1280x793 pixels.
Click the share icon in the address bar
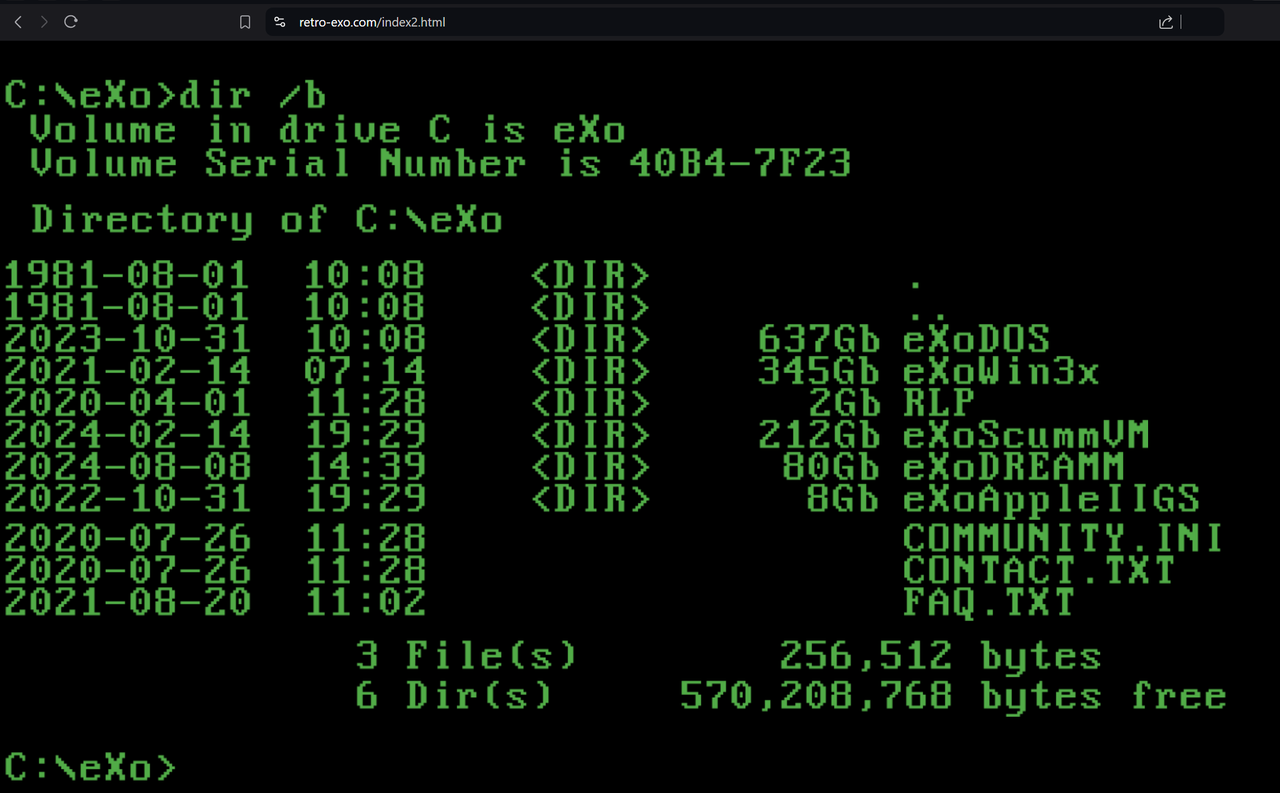[1166, 22]
